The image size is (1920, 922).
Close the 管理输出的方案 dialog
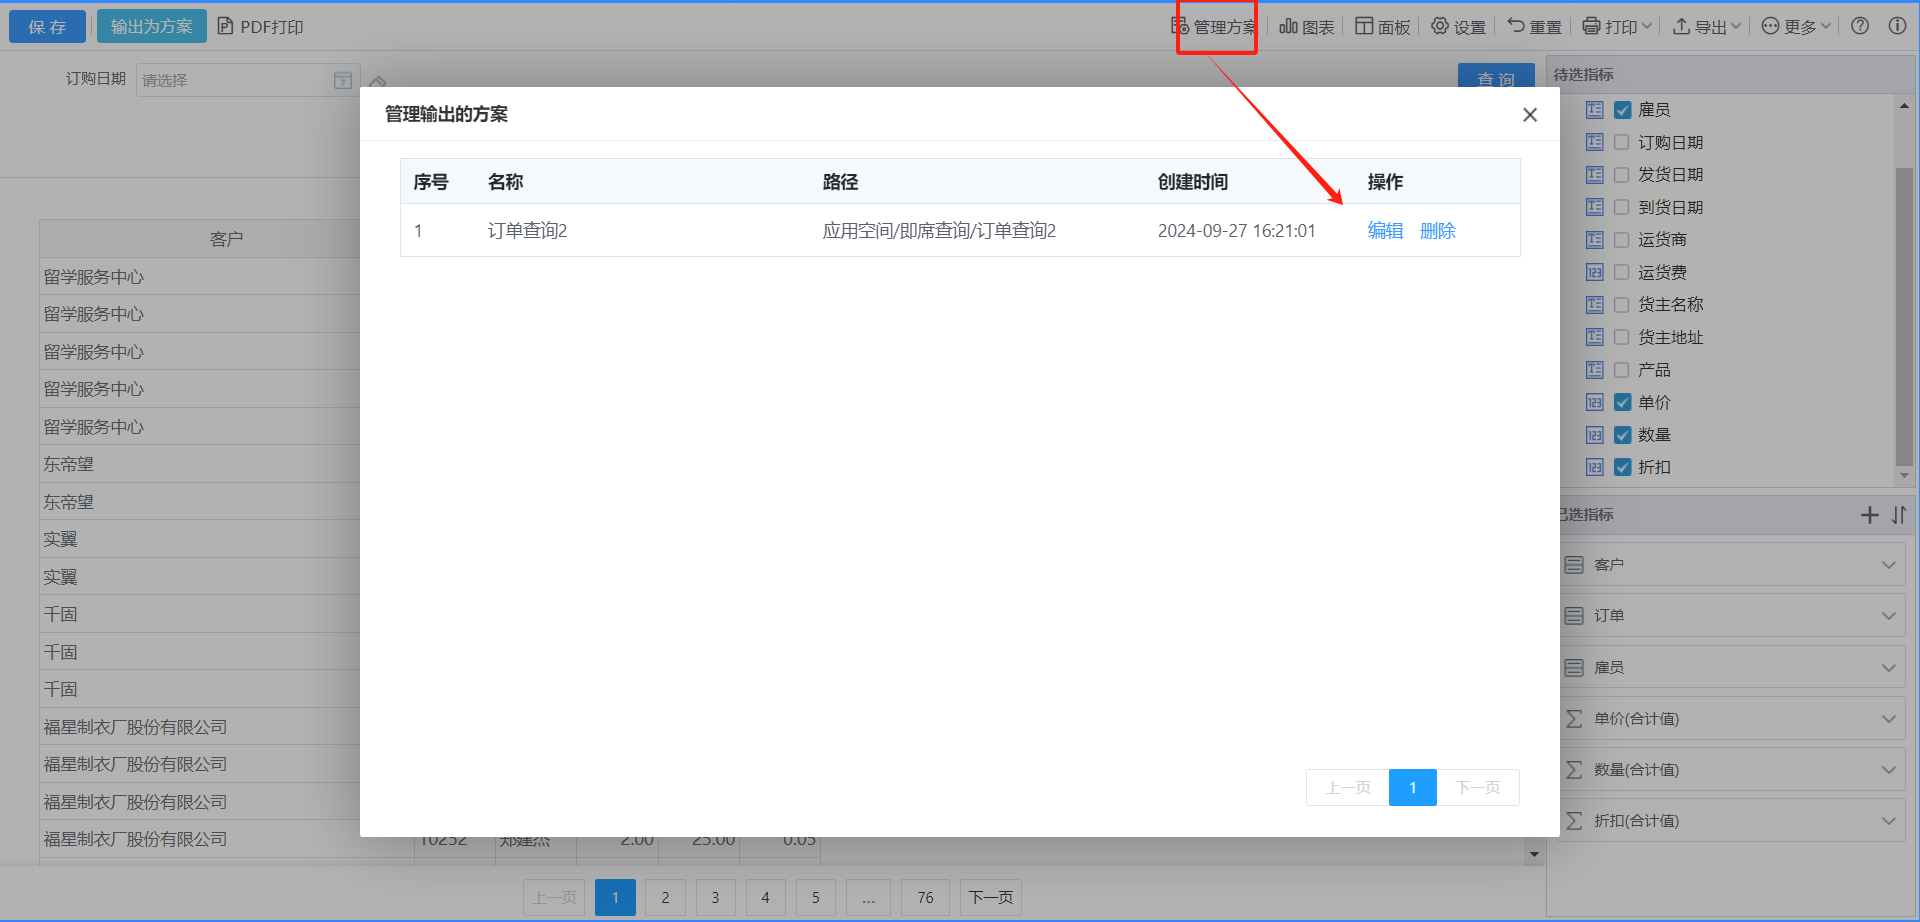click(1529, 115)
